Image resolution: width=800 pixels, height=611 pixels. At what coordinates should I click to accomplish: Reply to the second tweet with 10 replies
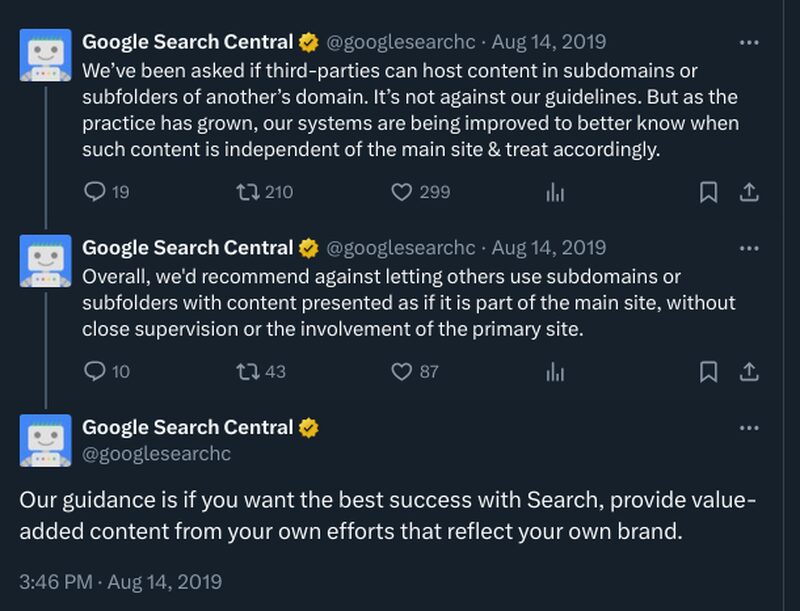95,372
